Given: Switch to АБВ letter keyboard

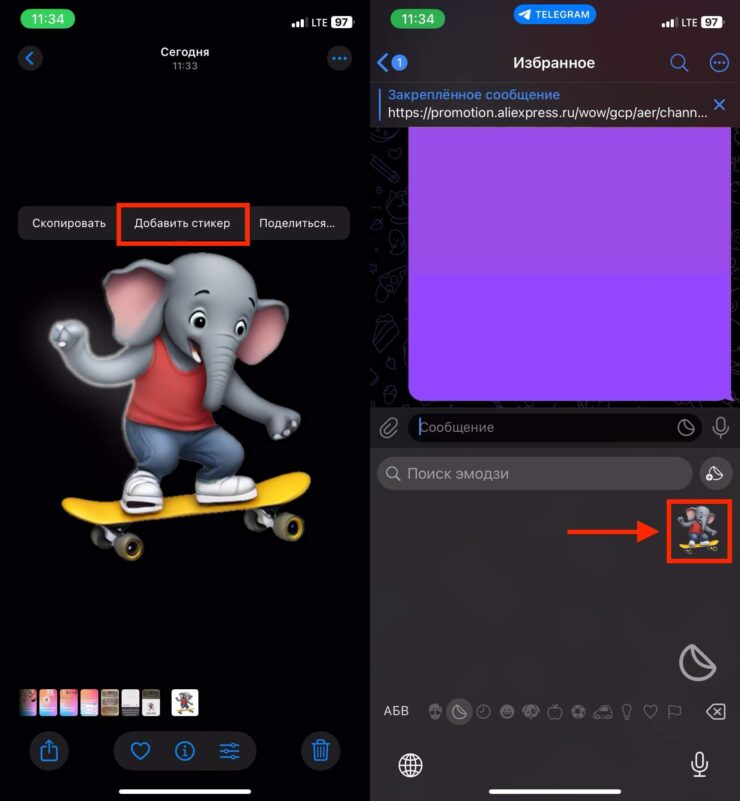Looking at the screenshot, I should [396, 711].
